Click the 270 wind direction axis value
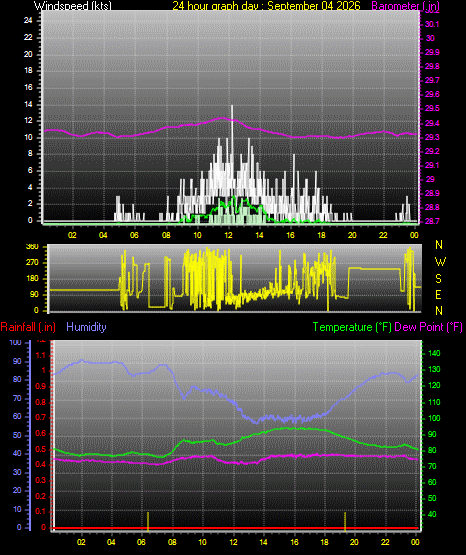466x555 pixels. click(32, 263)
